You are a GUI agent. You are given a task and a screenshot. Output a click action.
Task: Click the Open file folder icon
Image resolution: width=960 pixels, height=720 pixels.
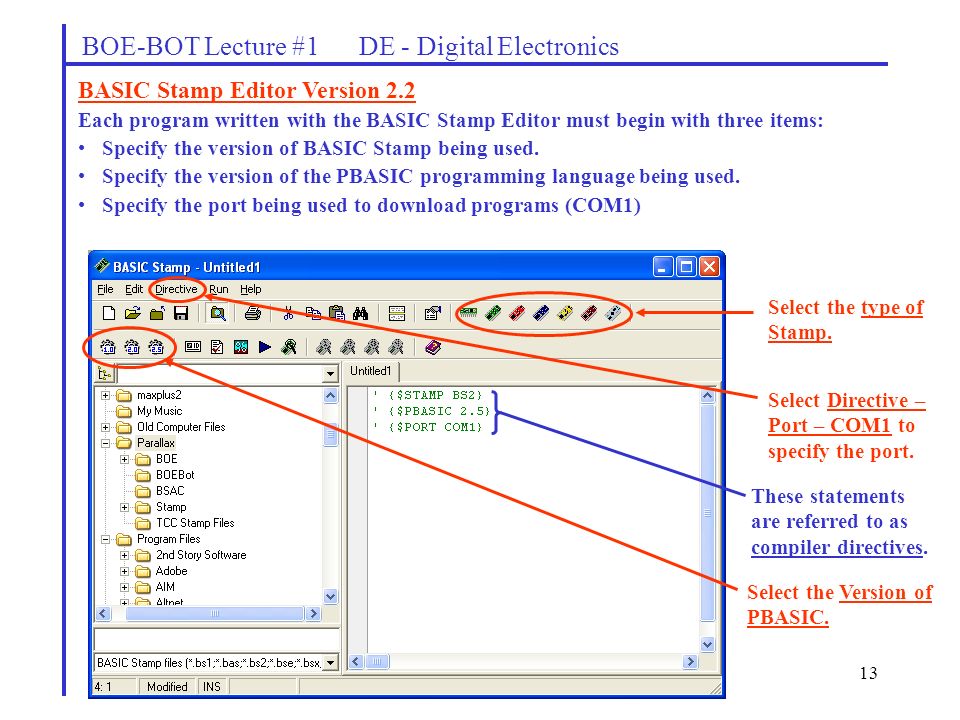pos(133,313)
